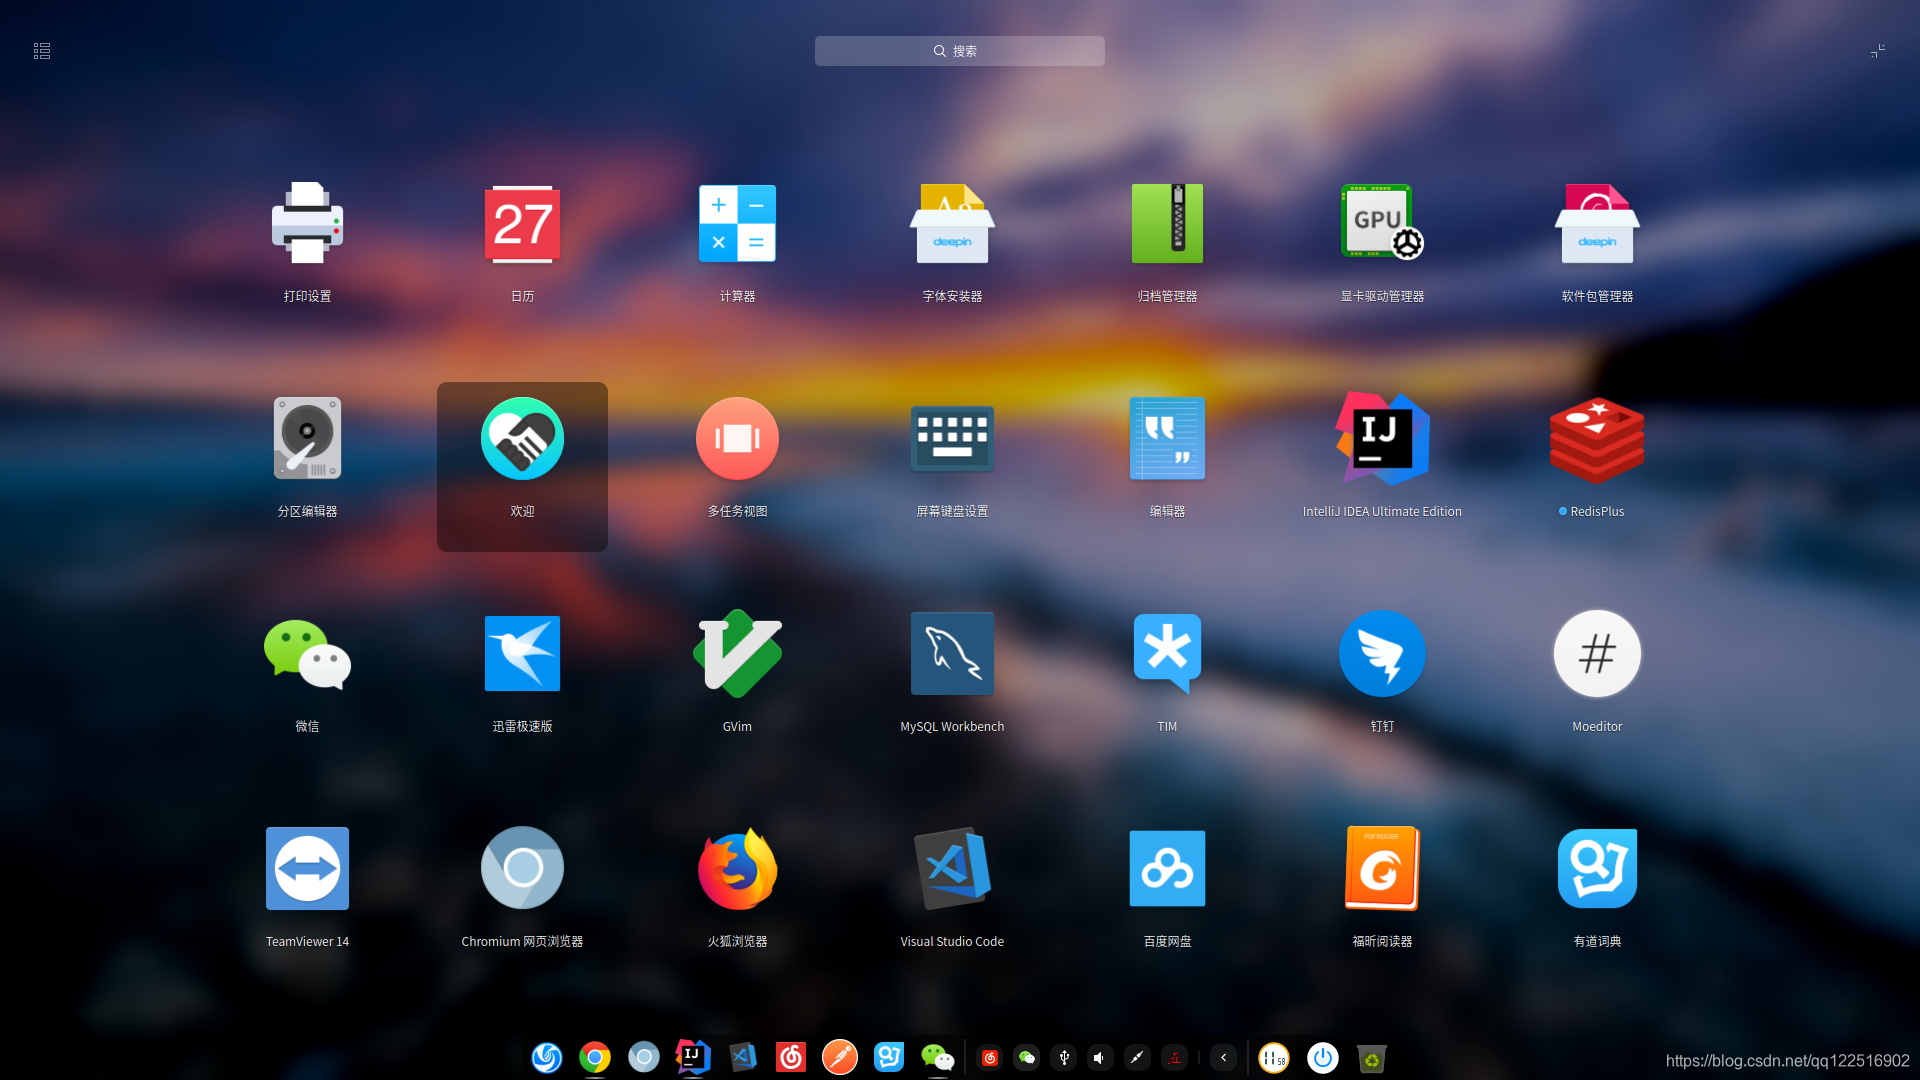Screen dimensions: 1920x1080
Task: Open 分区编辑器 partition editor
Action: [x=307, y=438]
